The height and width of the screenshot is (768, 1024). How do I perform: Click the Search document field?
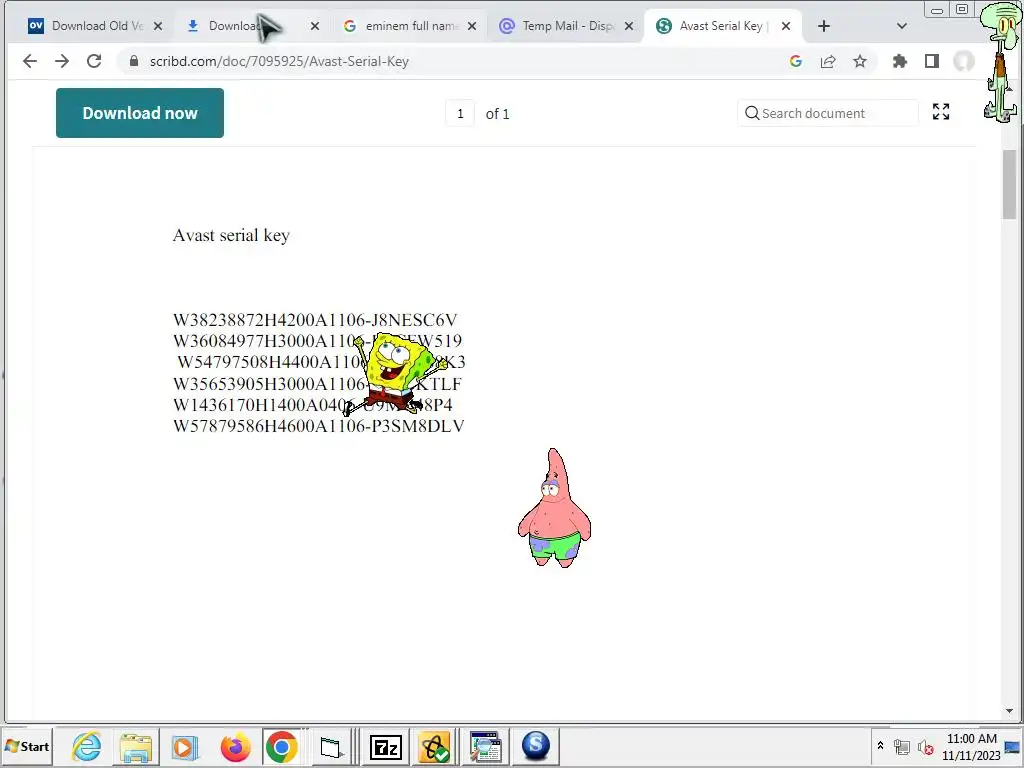coord(827,113)
